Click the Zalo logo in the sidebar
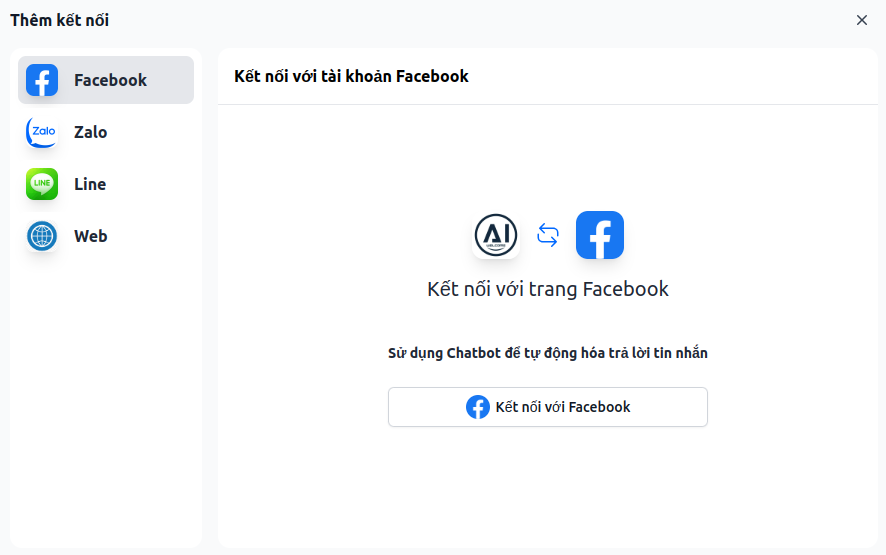Screen dimensions: 886x555 coord(42,132)
